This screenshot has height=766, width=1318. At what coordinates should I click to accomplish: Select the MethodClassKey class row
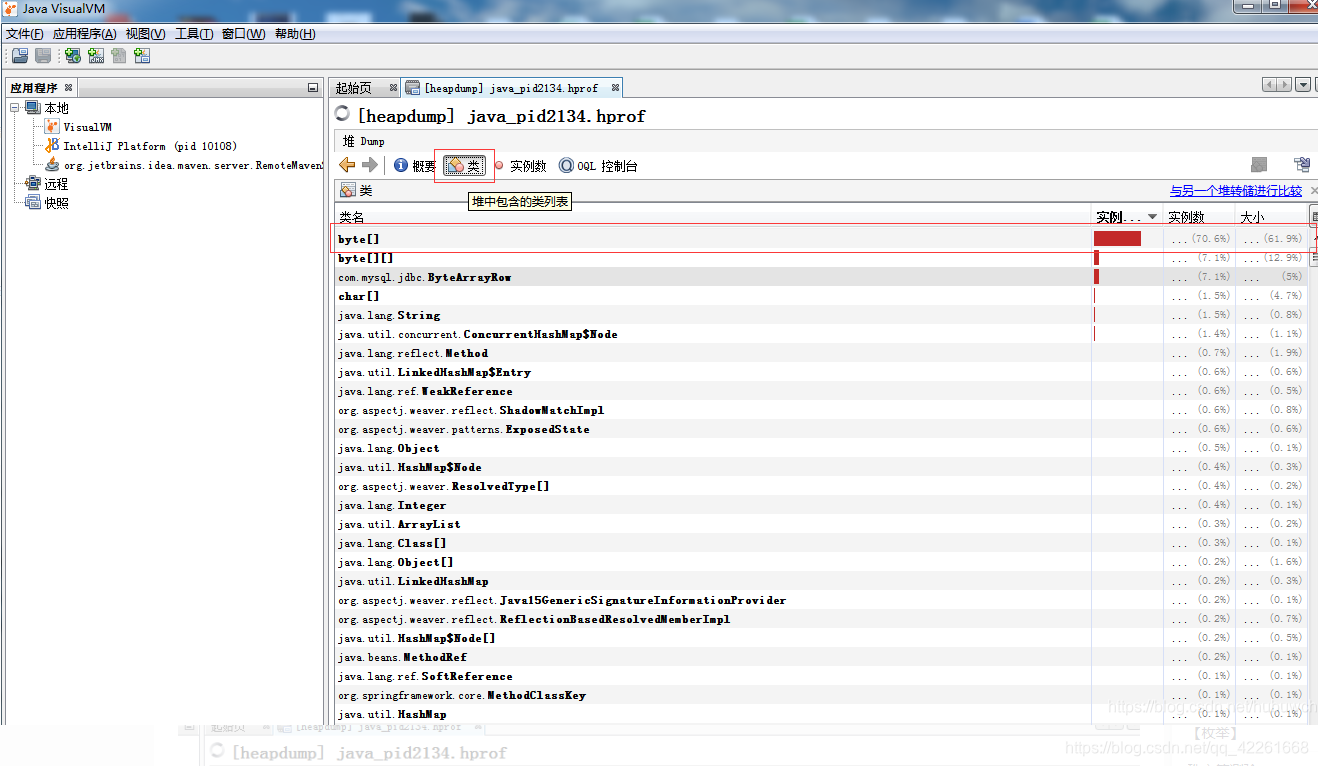tap(821, 695)
